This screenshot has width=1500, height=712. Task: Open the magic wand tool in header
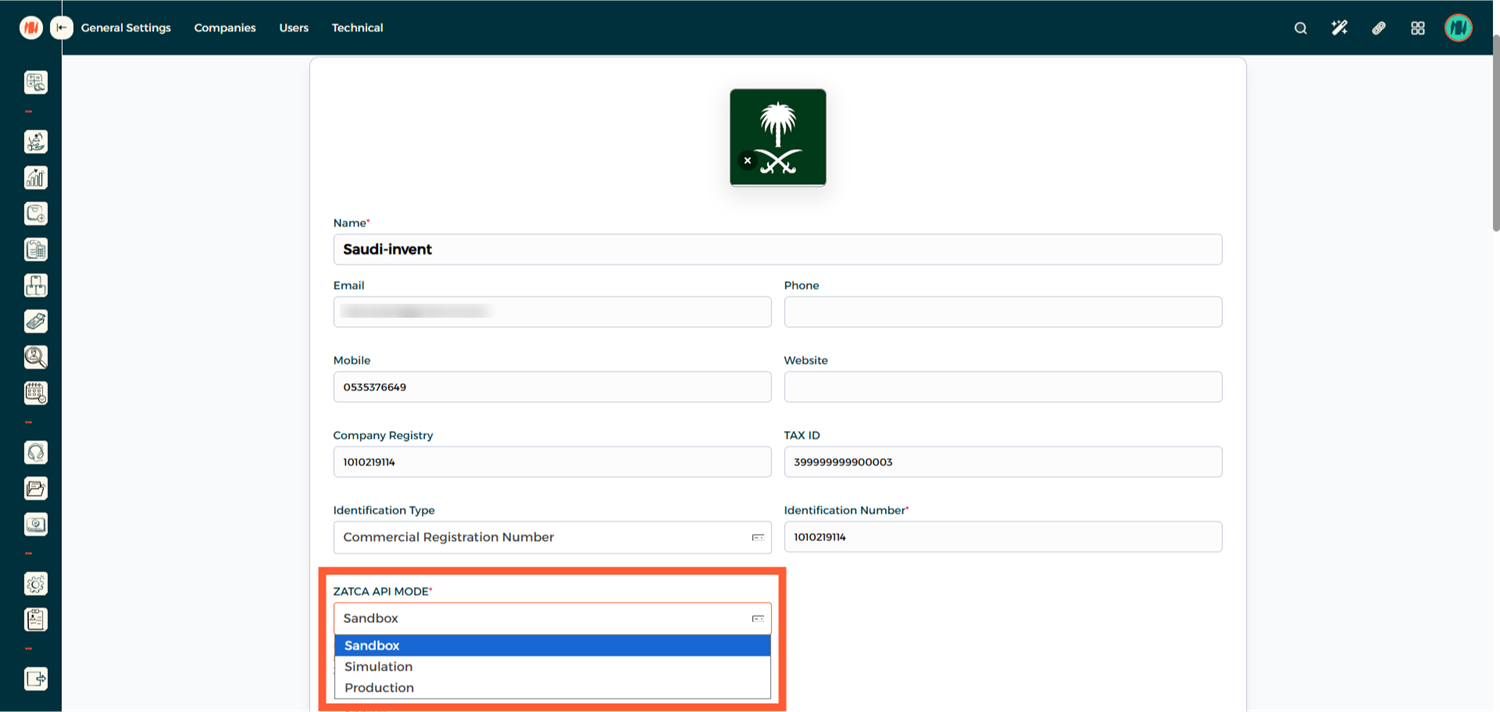pyautogui.click(x=1339, y=28)
